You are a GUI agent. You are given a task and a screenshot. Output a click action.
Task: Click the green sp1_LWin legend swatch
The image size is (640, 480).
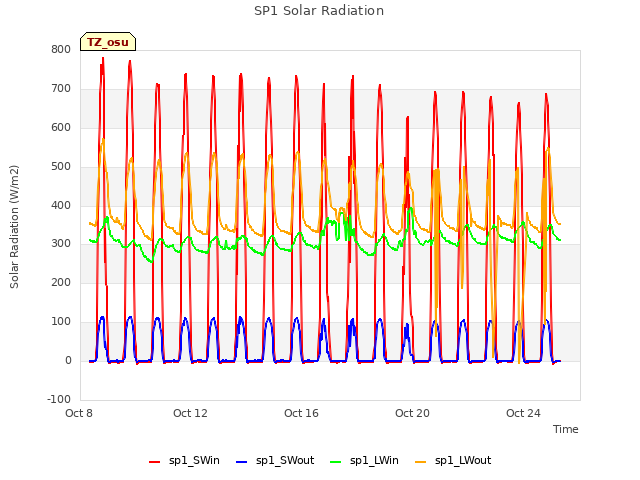click(335, 462)
